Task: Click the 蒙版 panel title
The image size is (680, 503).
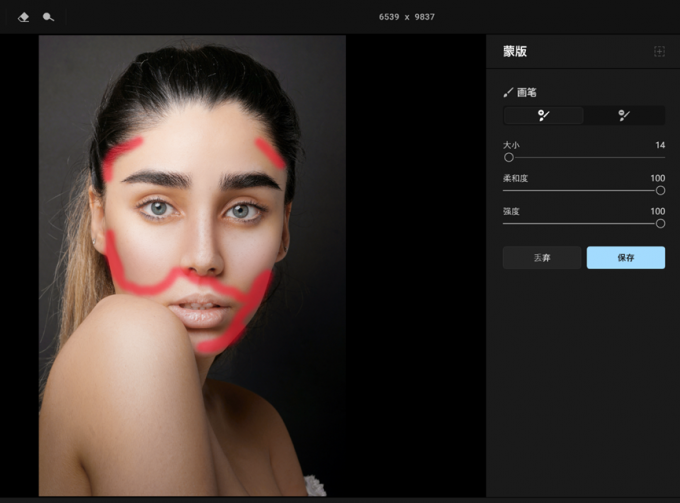Action: pyautogui.click(x=515, y=52)
